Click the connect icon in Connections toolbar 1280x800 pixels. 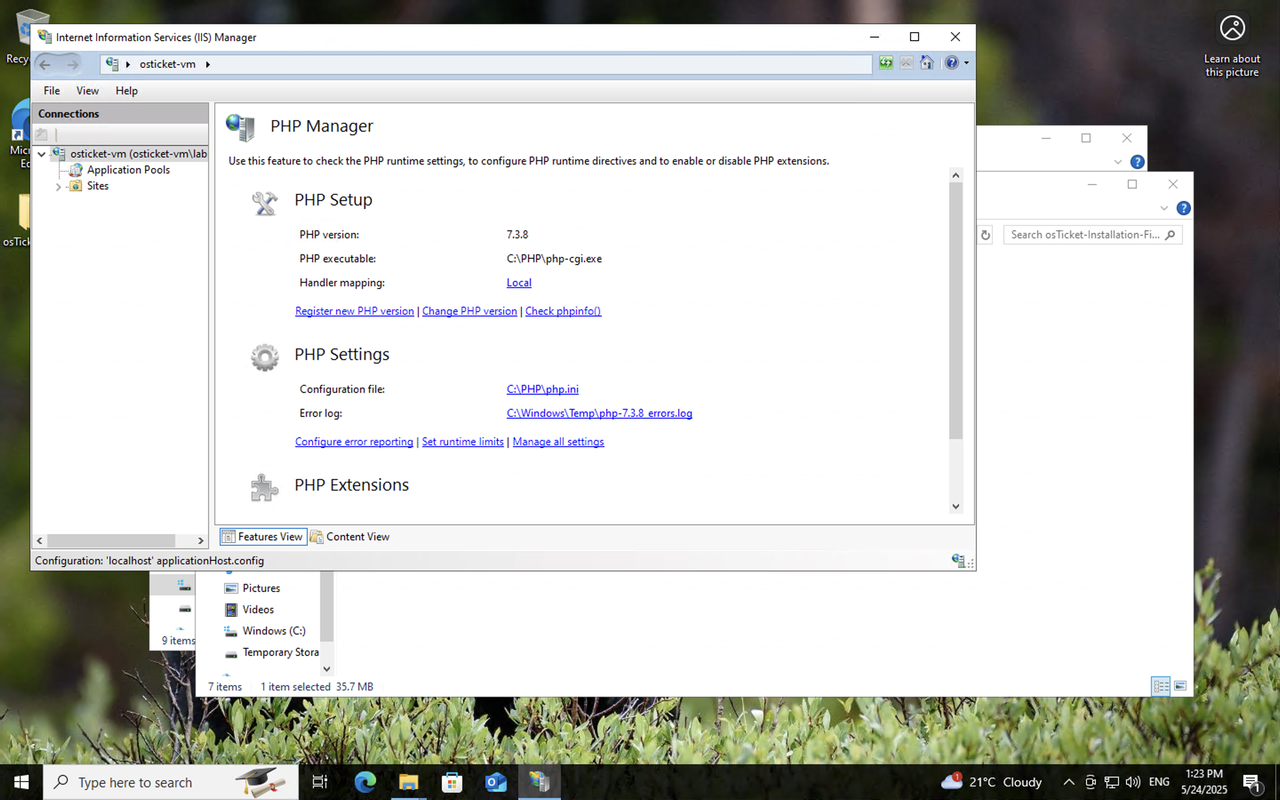pyautogui.click(x=42, y=134)
